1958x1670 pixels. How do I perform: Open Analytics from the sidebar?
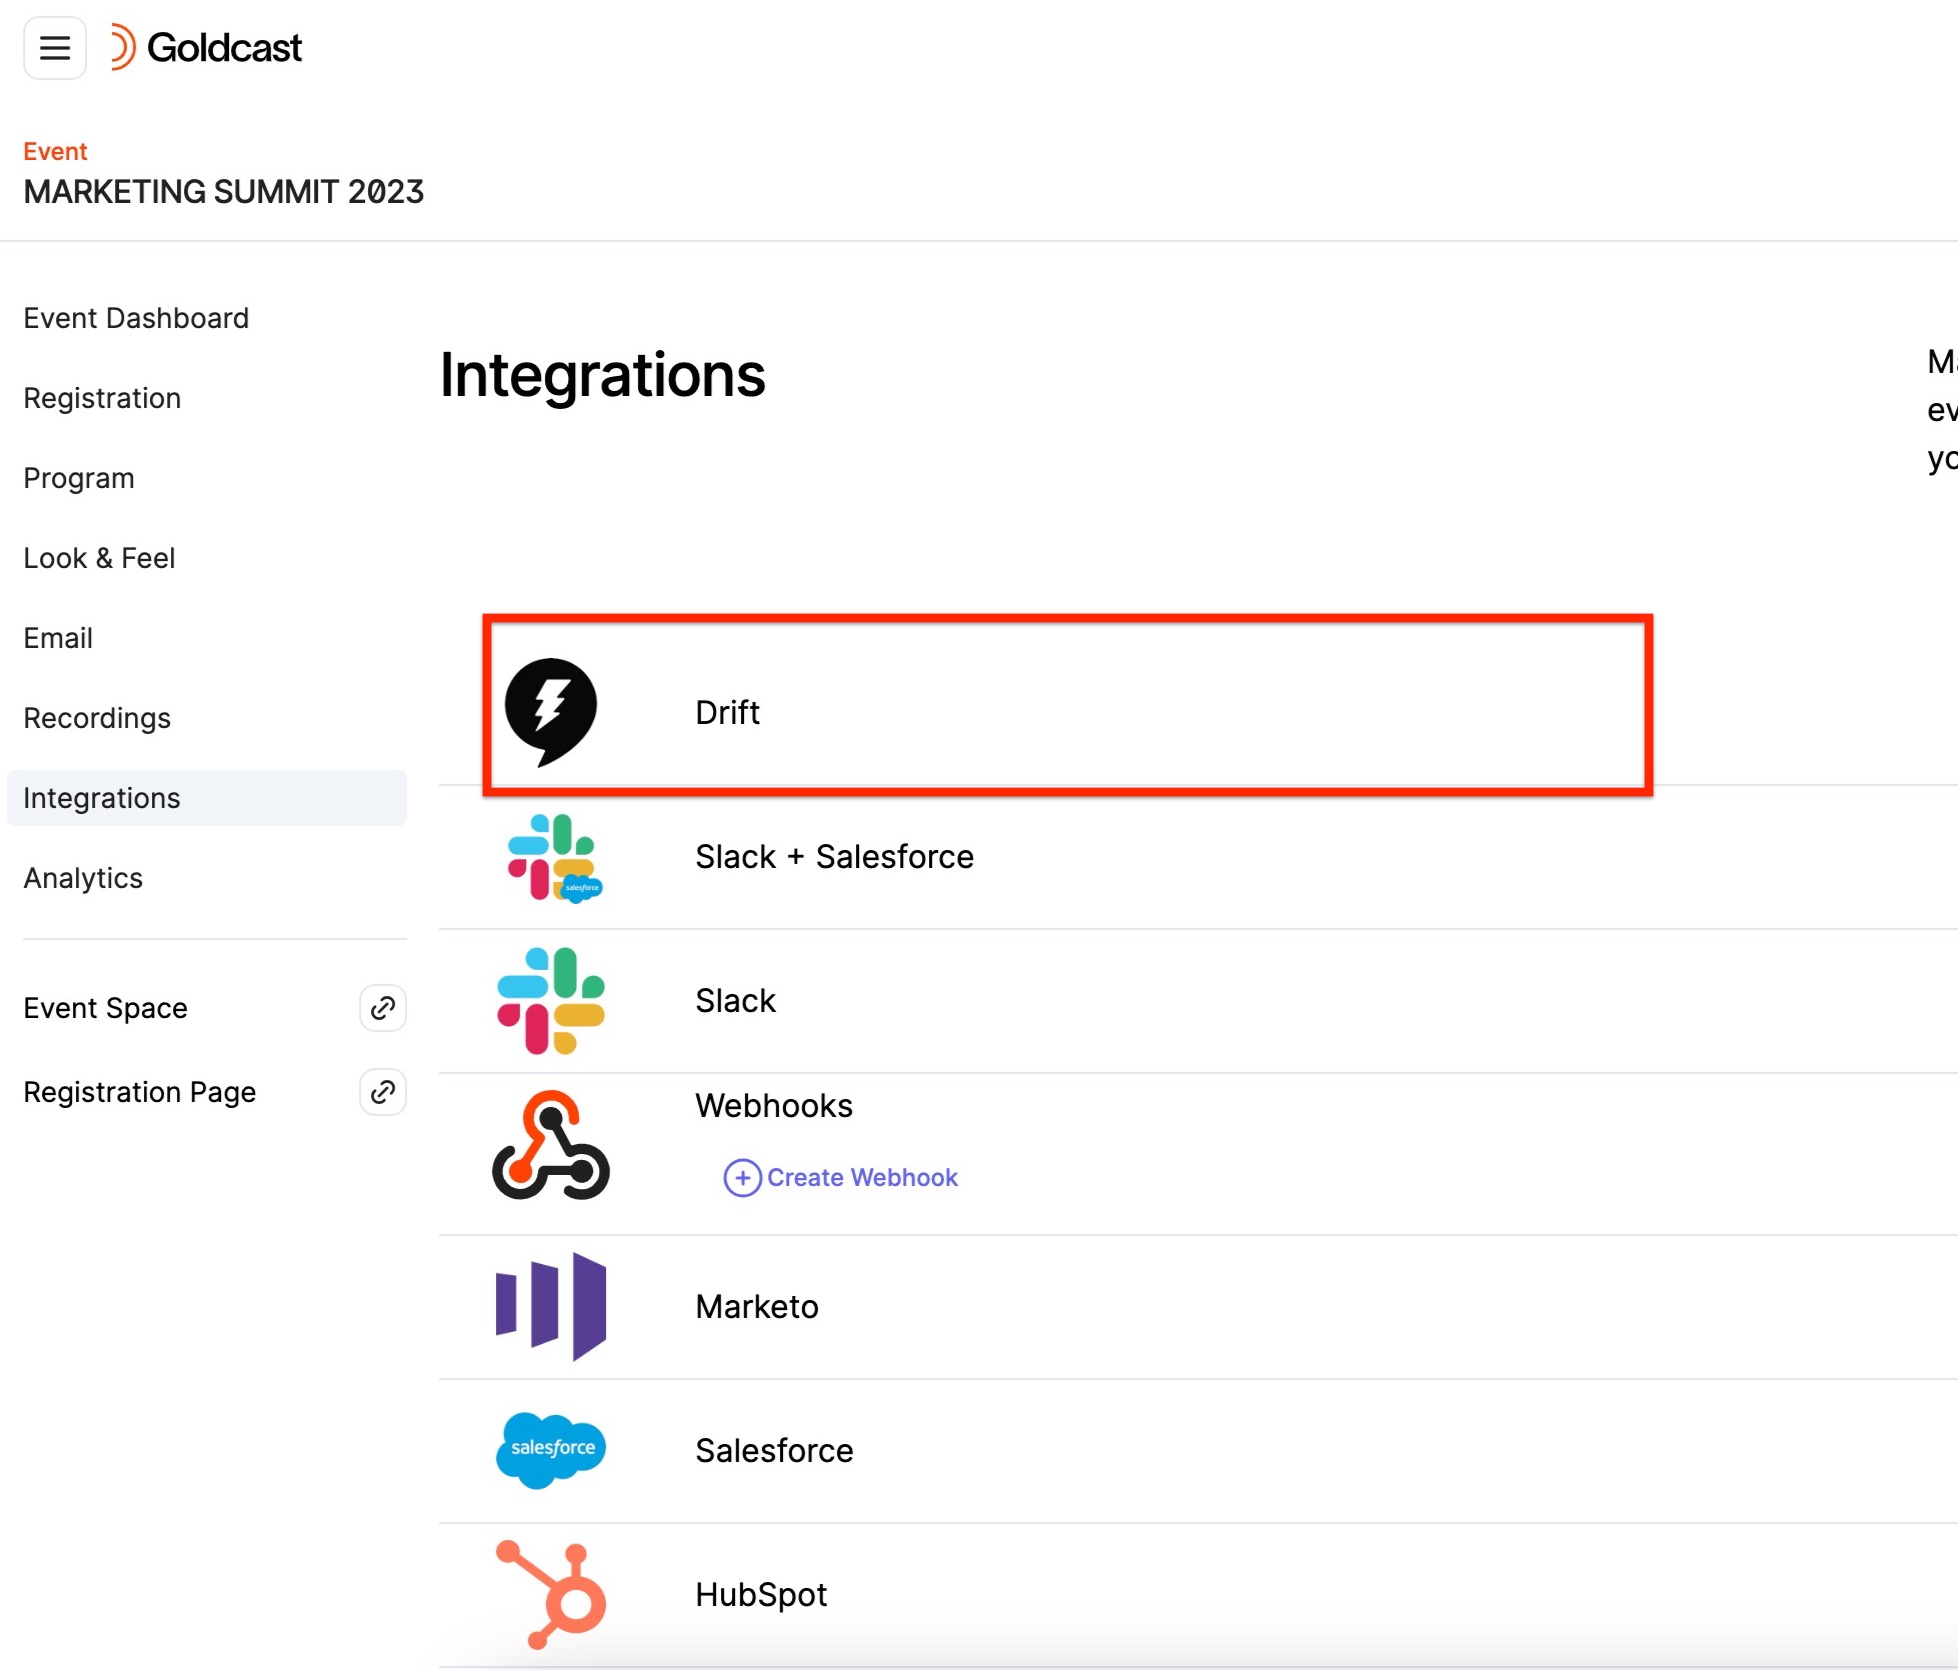click(x=83, y=878)
